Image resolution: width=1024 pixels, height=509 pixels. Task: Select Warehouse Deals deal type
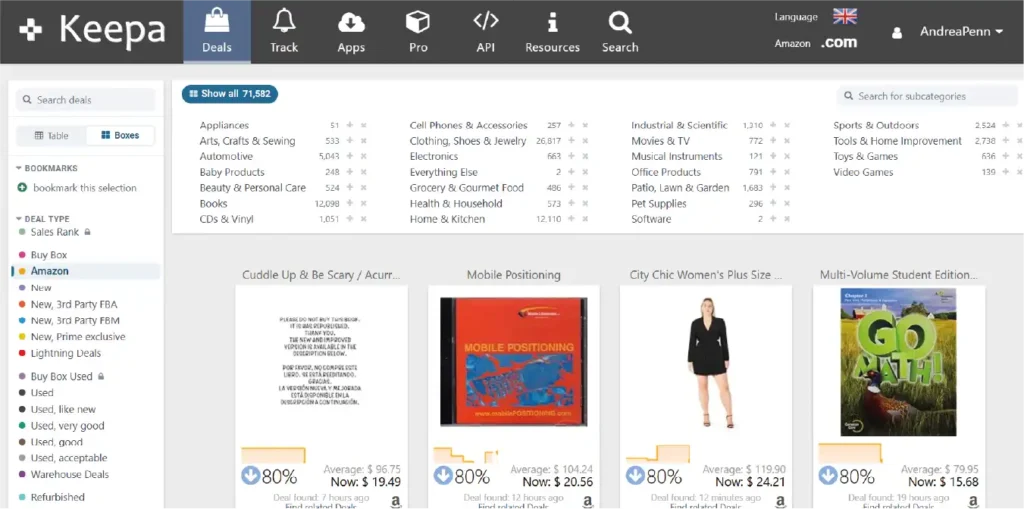pos(70,474)
